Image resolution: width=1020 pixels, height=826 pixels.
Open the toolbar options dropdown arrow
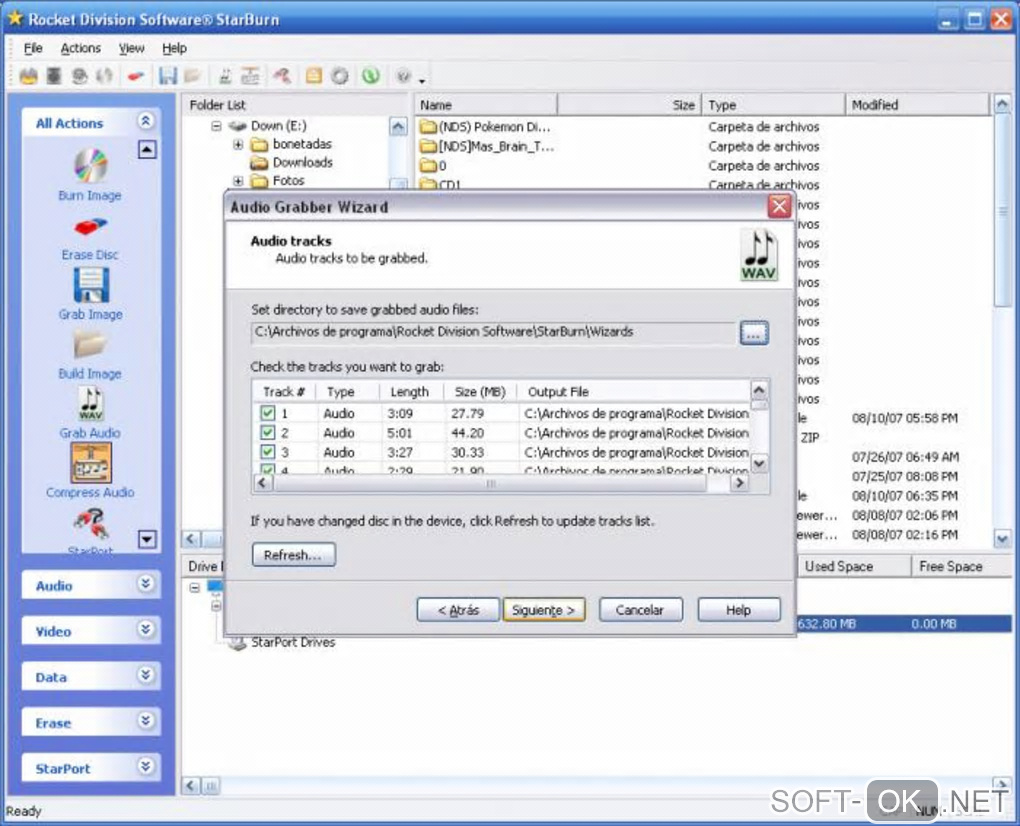click(x=422, y=81)
